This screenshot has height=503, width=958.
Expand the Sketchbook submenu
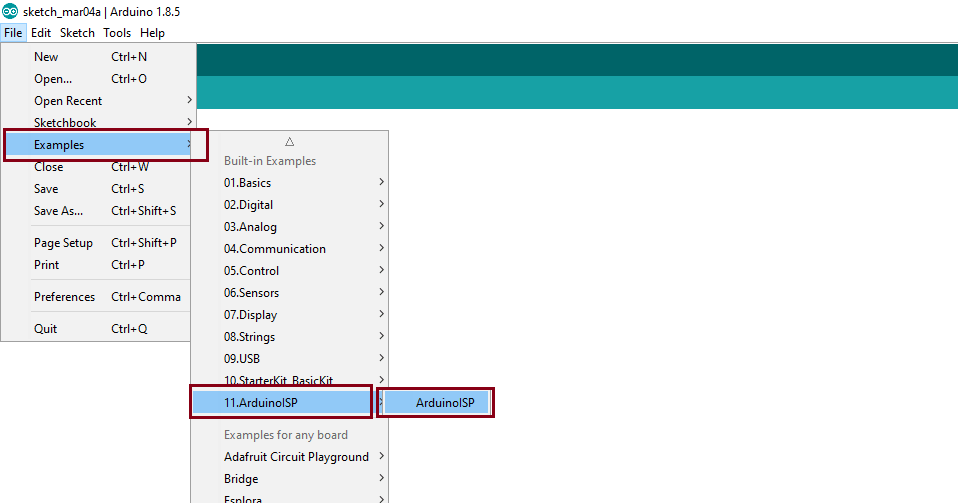click(98, 122)
